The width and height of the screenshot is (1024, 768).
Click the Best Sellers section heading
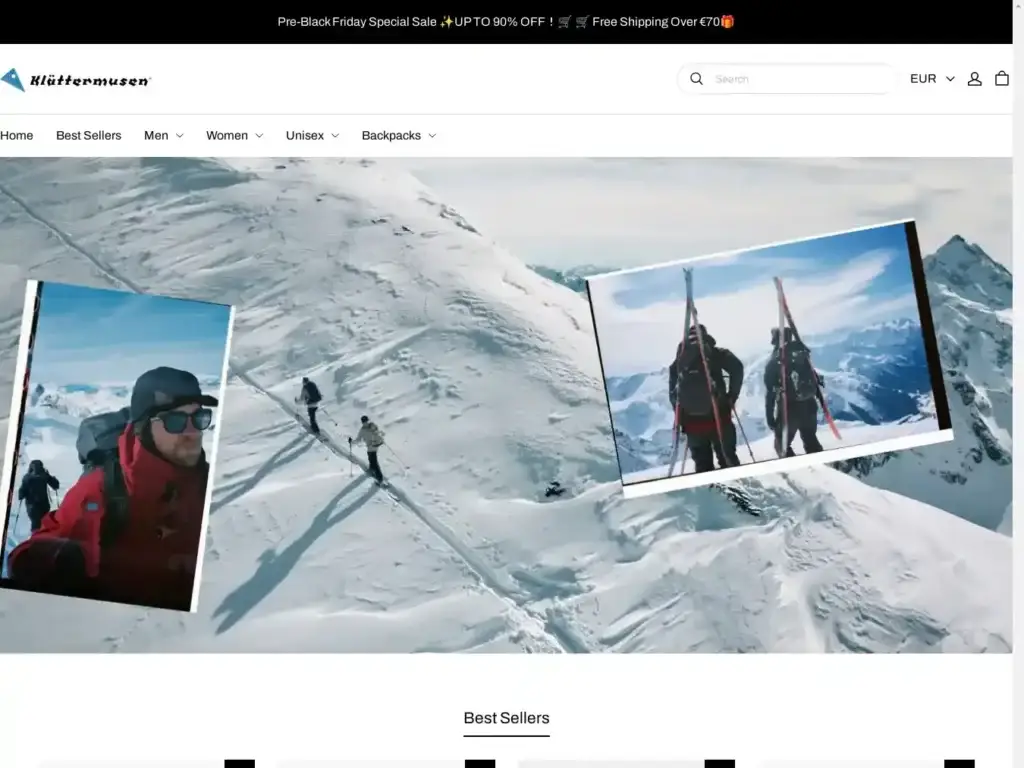click(x=506, y=718)
